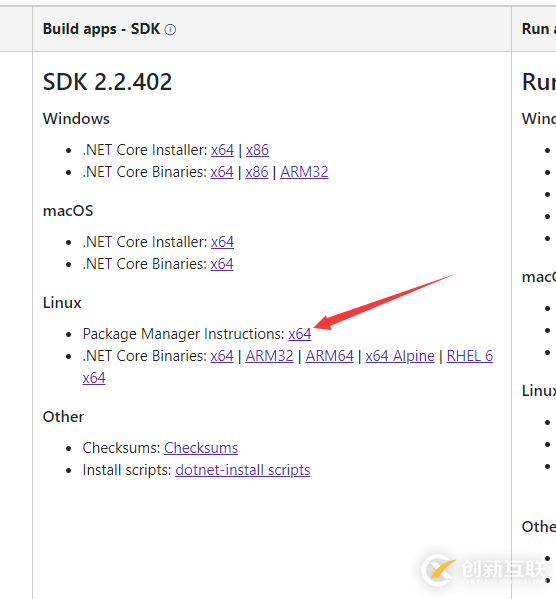Download Windows .NET Core Binaries x86
This screenshot has width=556, height=599.
tap(257, 172)
